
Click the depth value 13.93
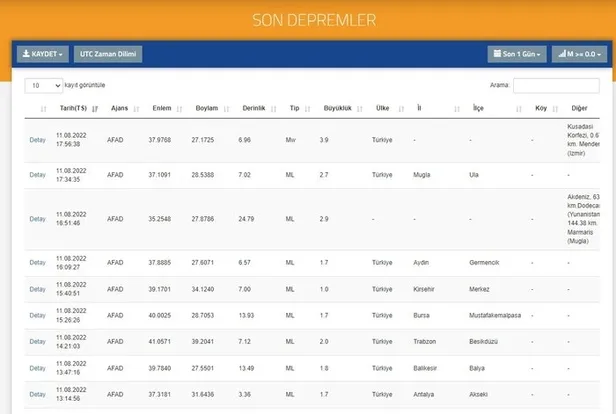pyautogui.click(x=246, y=315)
